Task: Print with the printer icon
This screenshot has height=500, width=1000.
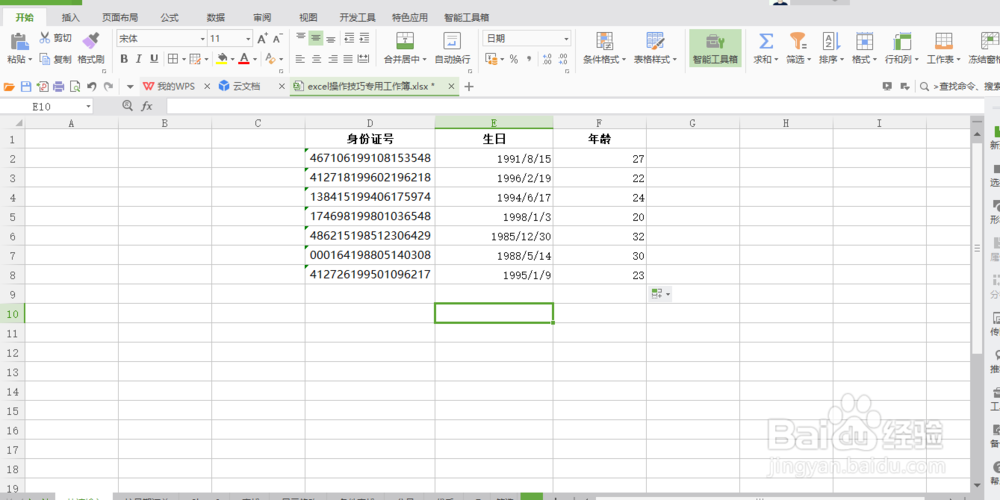Action: tap(59, 86)
